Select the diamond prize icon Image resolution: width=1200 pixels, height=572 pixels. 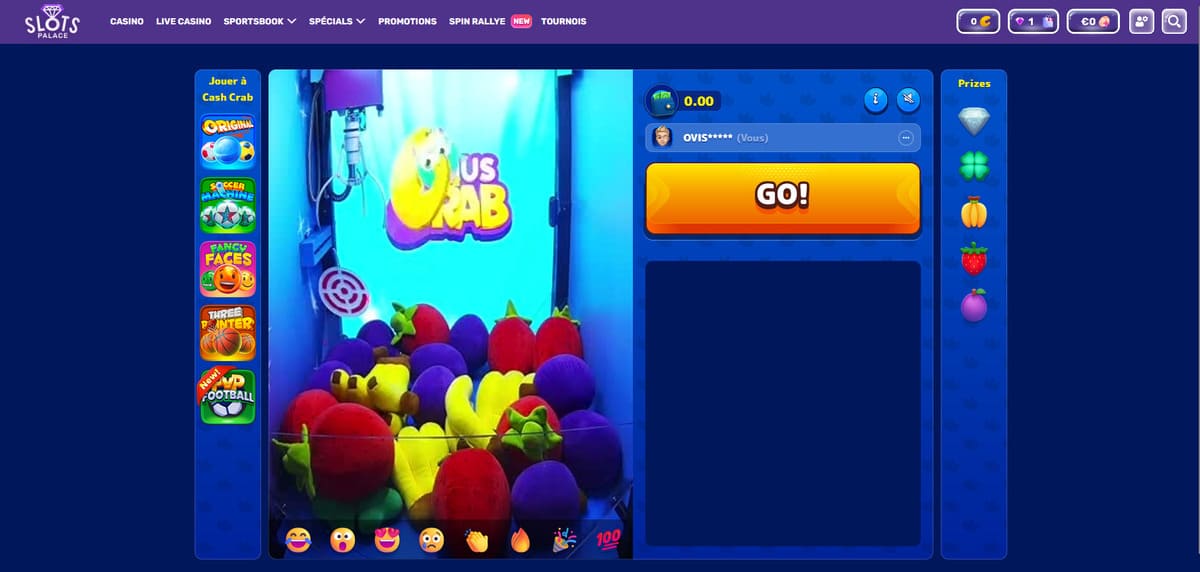(x=974, y=121)
